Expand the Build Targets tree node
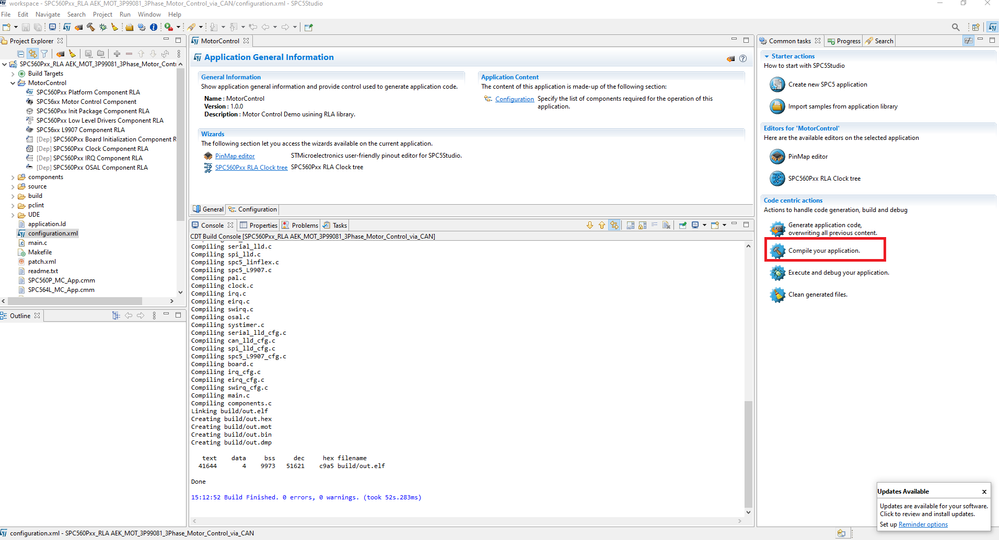999x540 pixels. [12, 74]
